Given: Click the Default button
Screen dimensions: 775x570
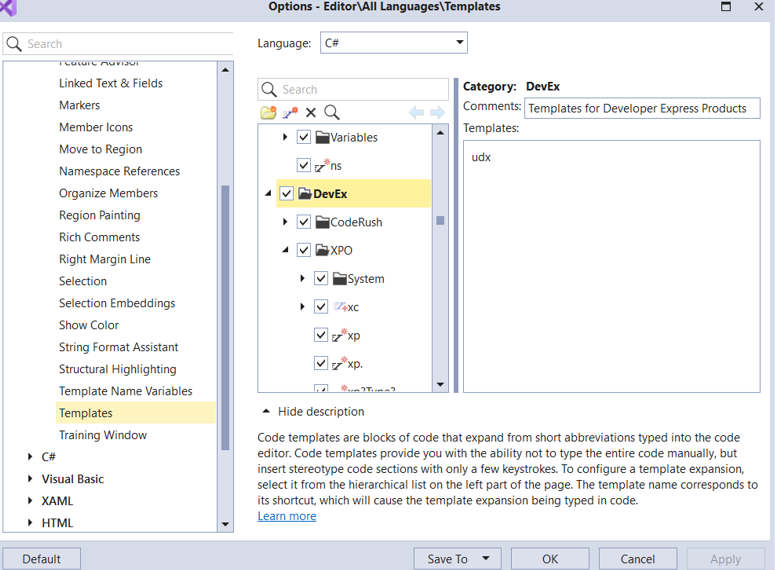Looking at the screenshot, I should [42, 559].
